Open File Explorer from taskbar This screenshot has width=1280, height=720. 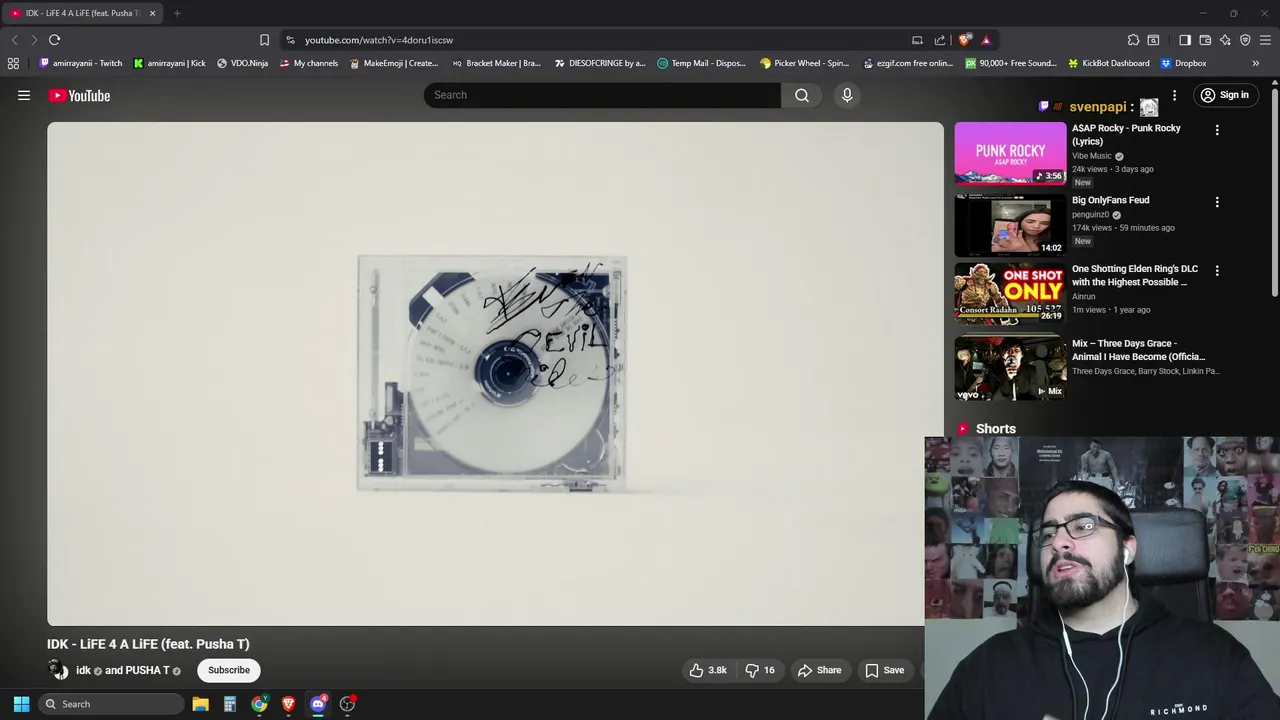(200, 704)
